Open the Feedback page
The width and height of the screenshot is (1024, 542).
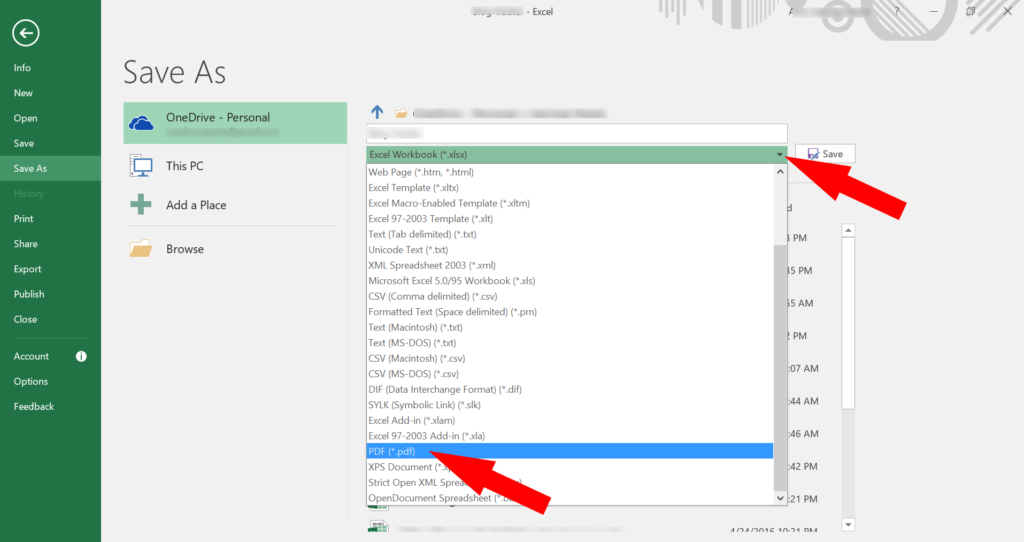pos(34,406)
